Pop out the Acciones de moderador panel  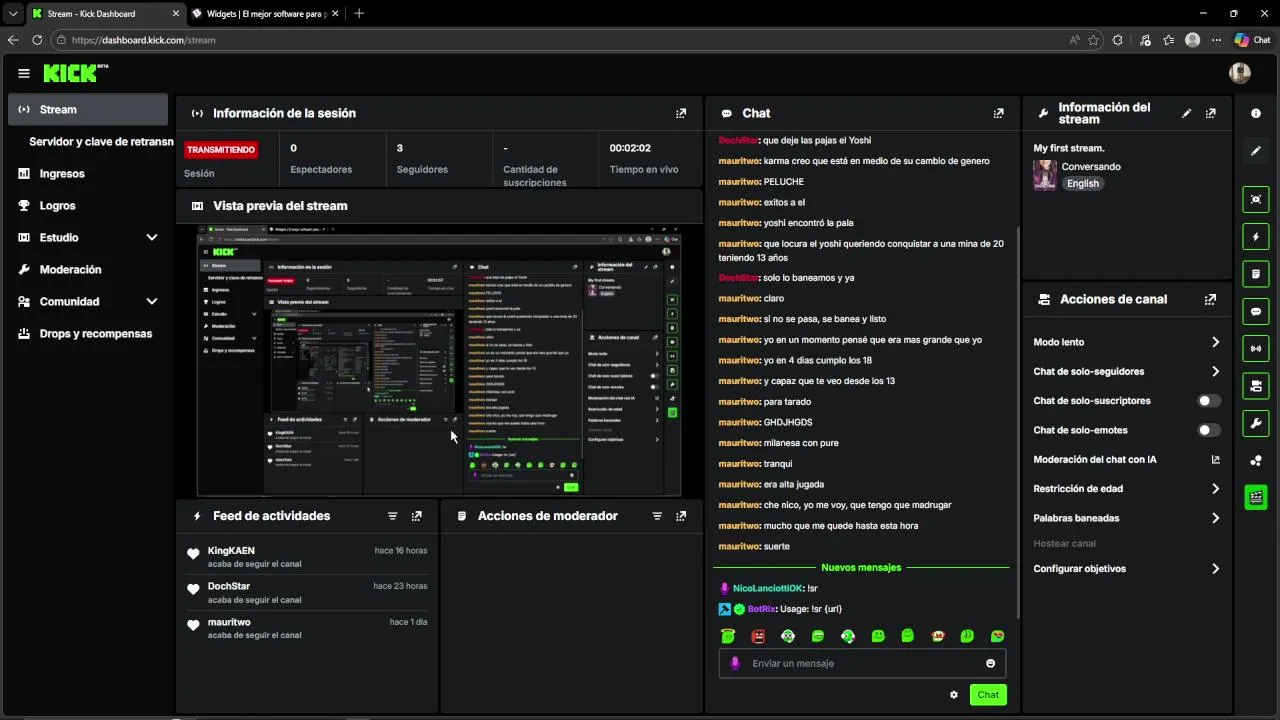coord(681,516)
